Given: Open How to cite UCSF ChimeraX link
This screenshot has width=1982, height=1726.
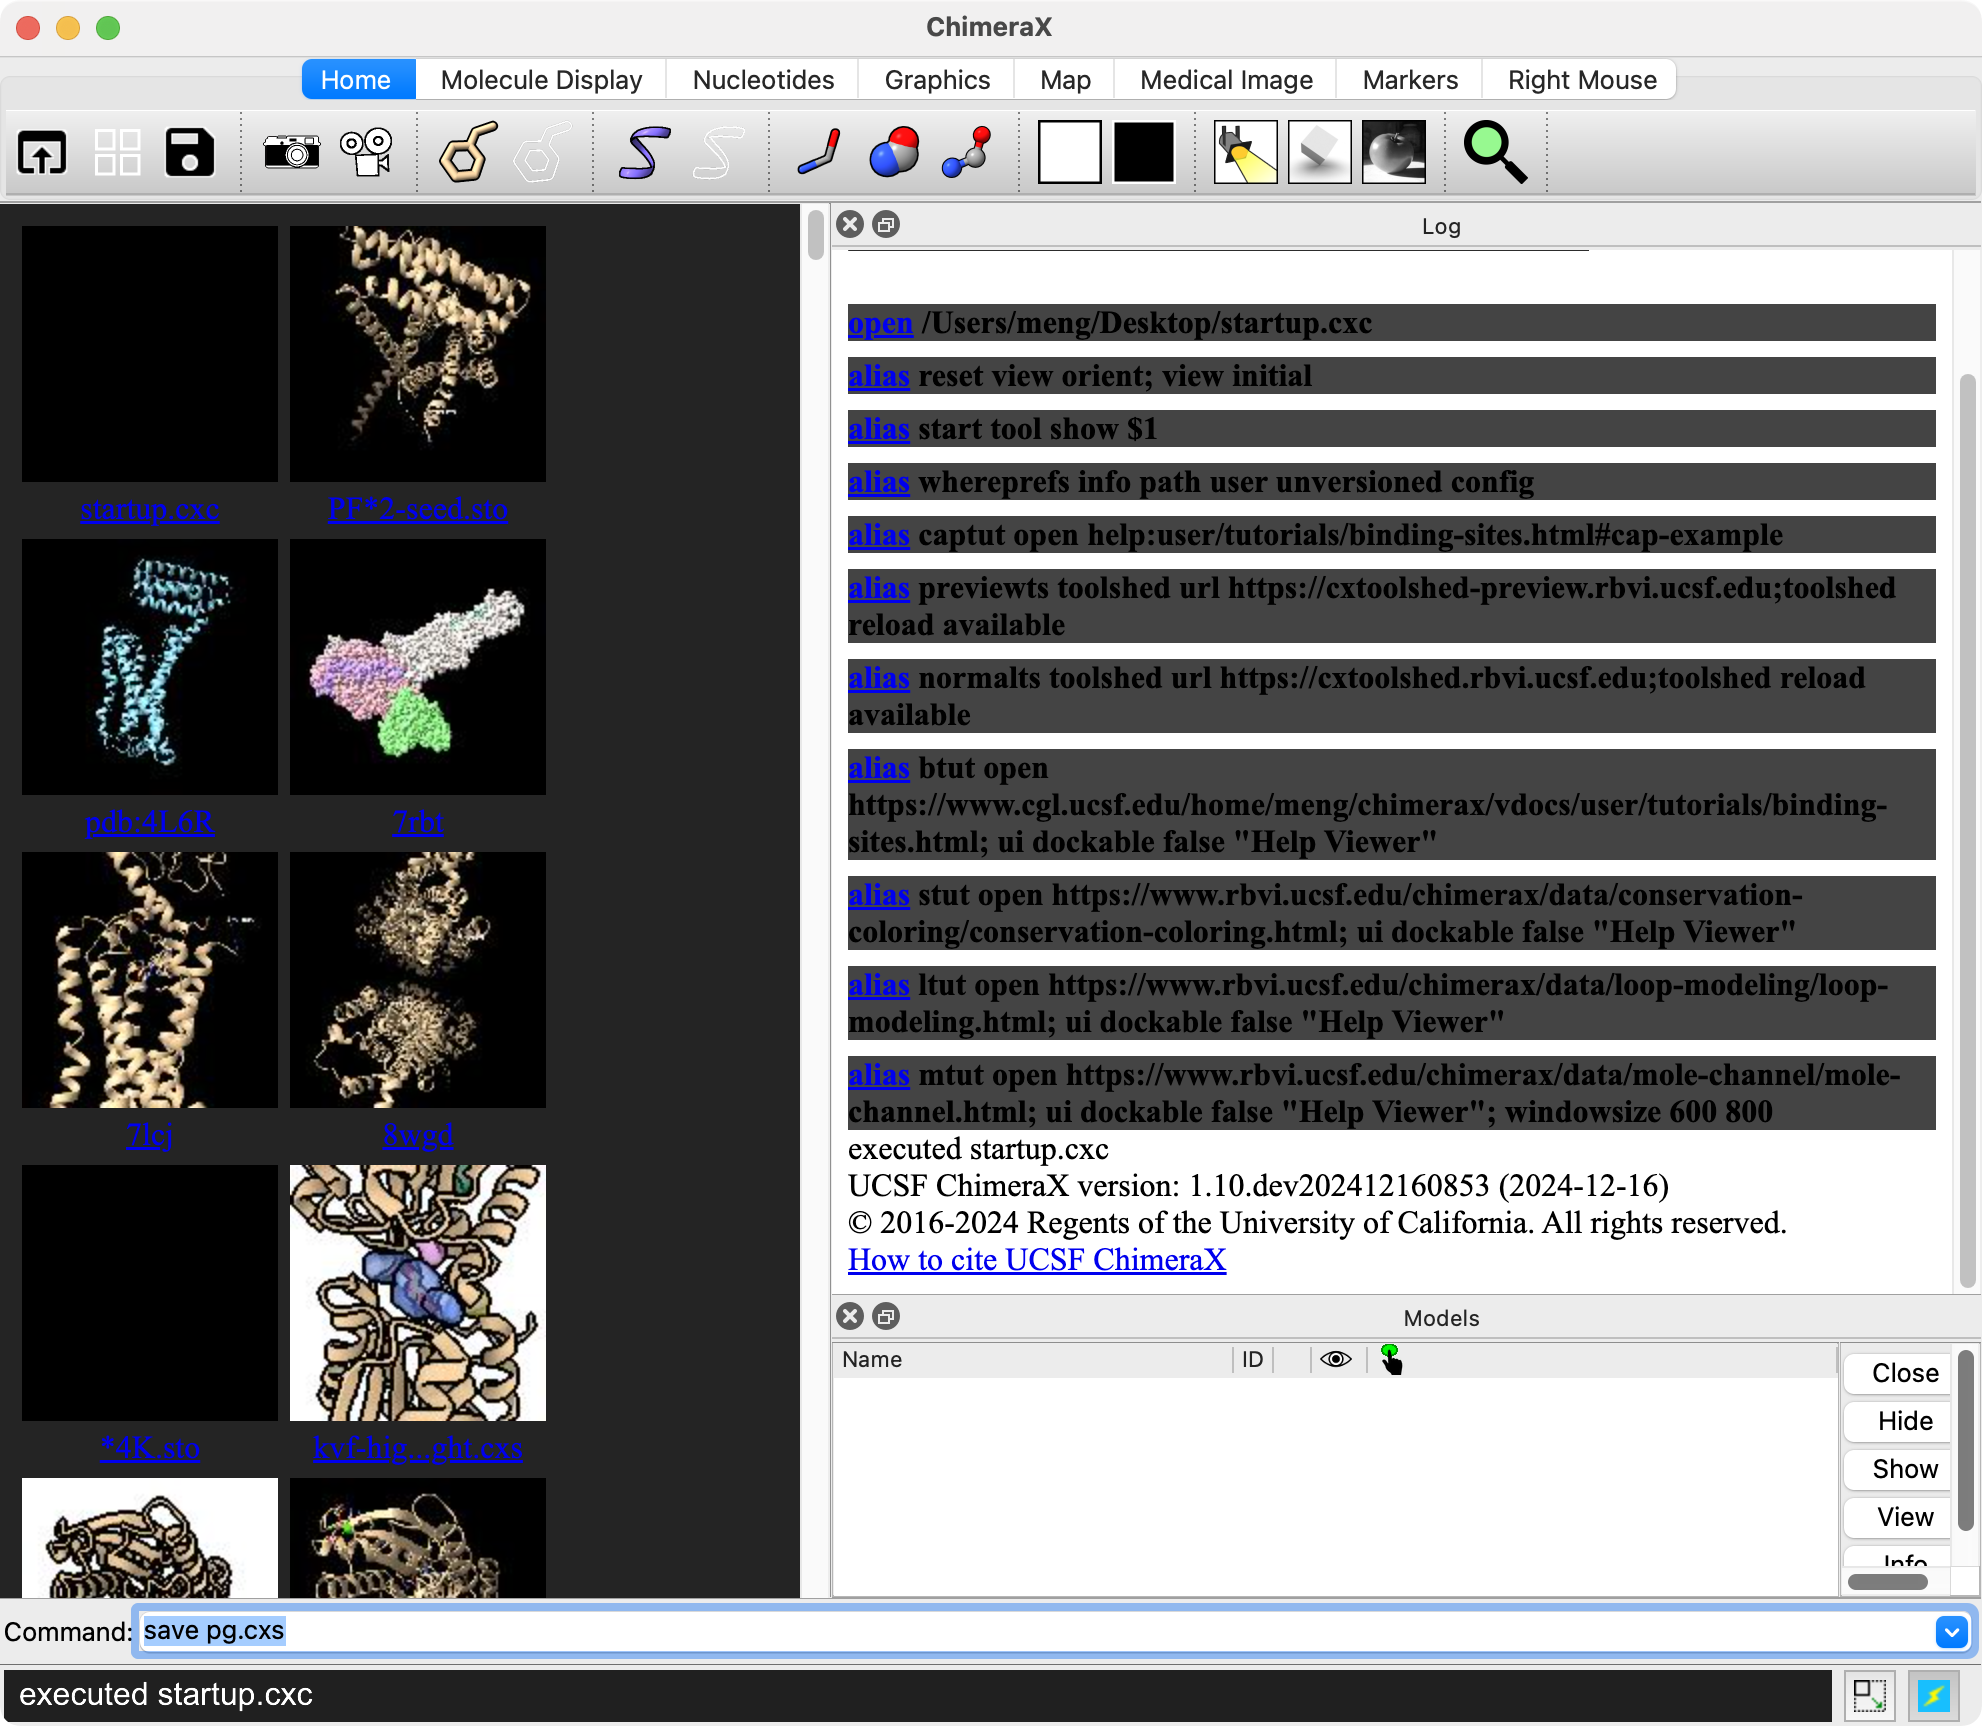Looking at the screenshot, I should click(1036, 1260).
